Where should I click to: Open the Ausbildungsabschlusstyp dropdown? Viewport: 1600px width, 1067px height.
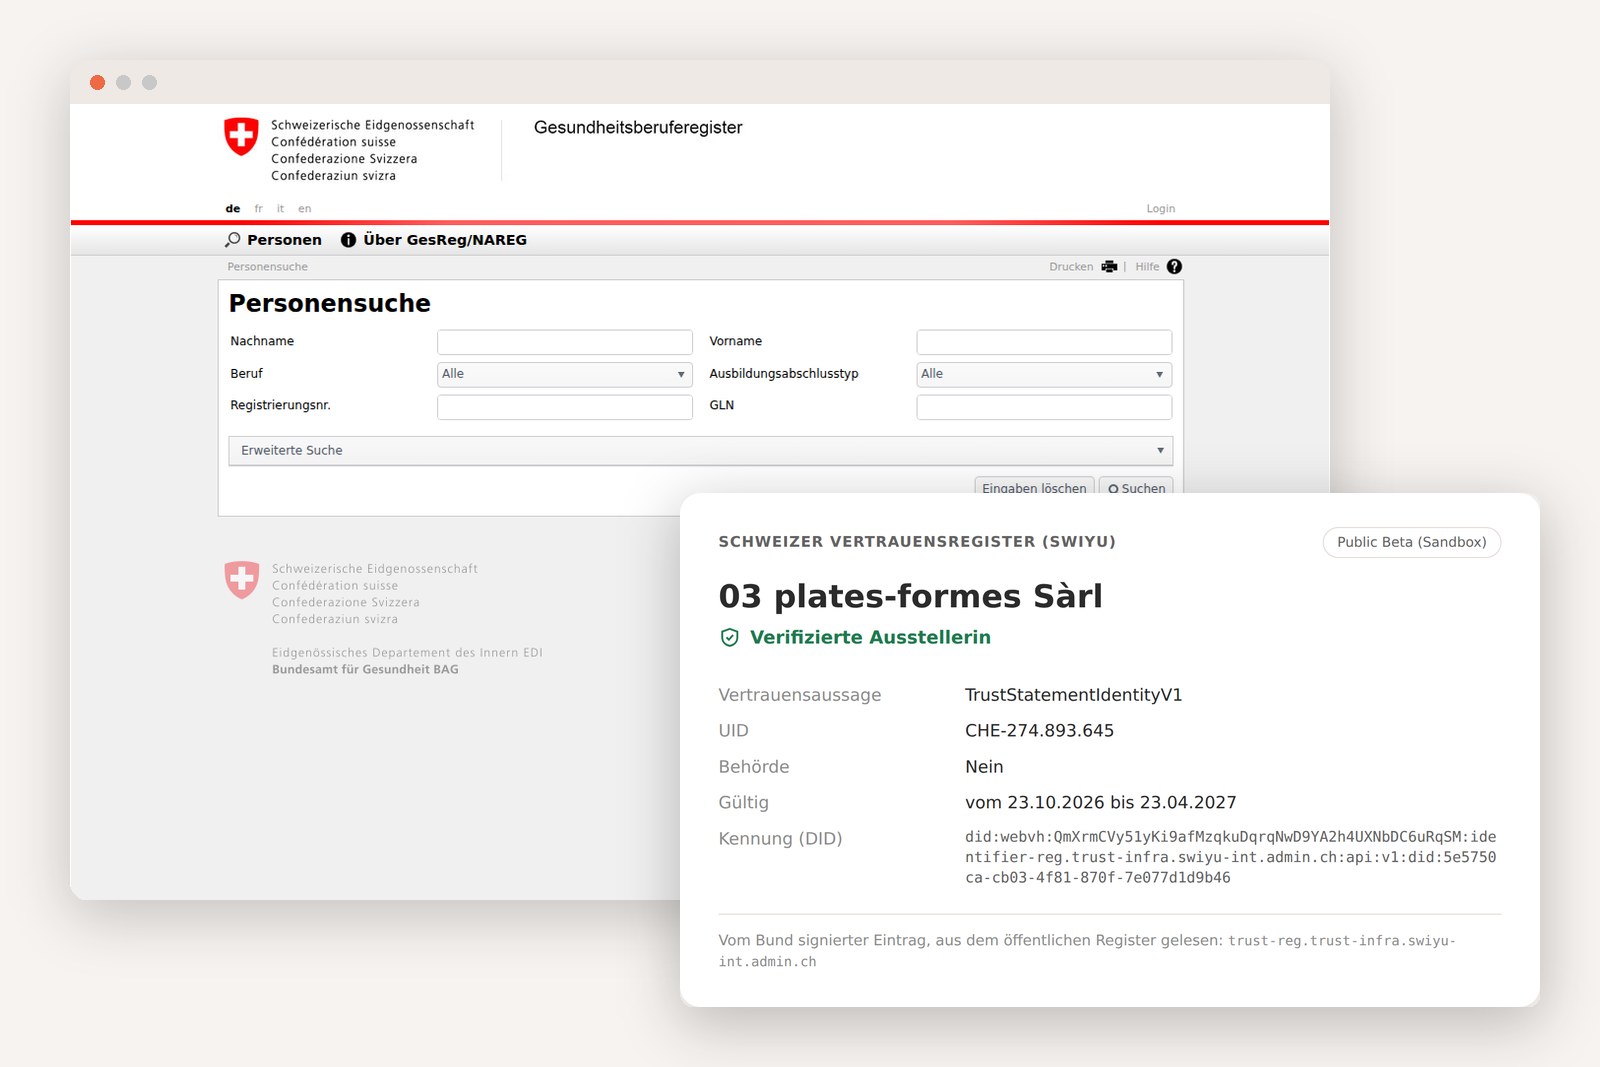(1044, 374)
